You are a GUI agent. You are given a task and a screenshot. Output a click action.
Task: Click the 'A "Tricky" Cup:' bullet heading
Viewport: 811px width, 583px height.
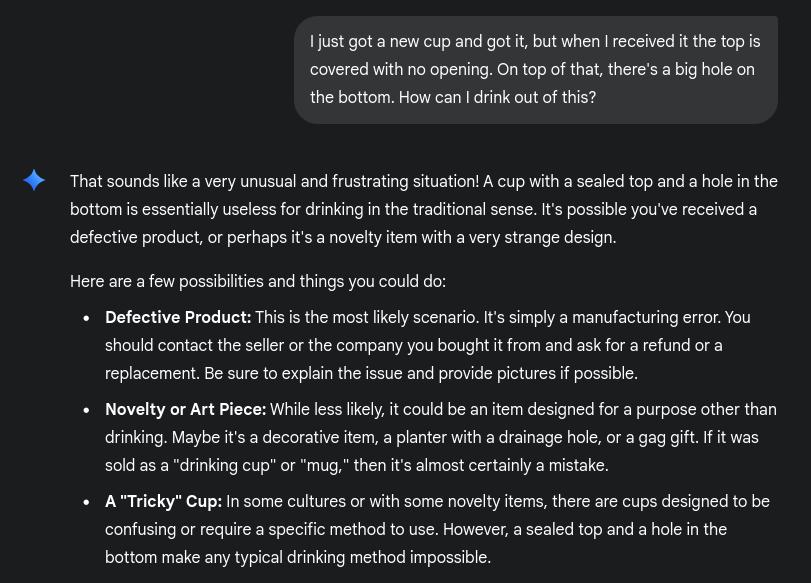163,501
